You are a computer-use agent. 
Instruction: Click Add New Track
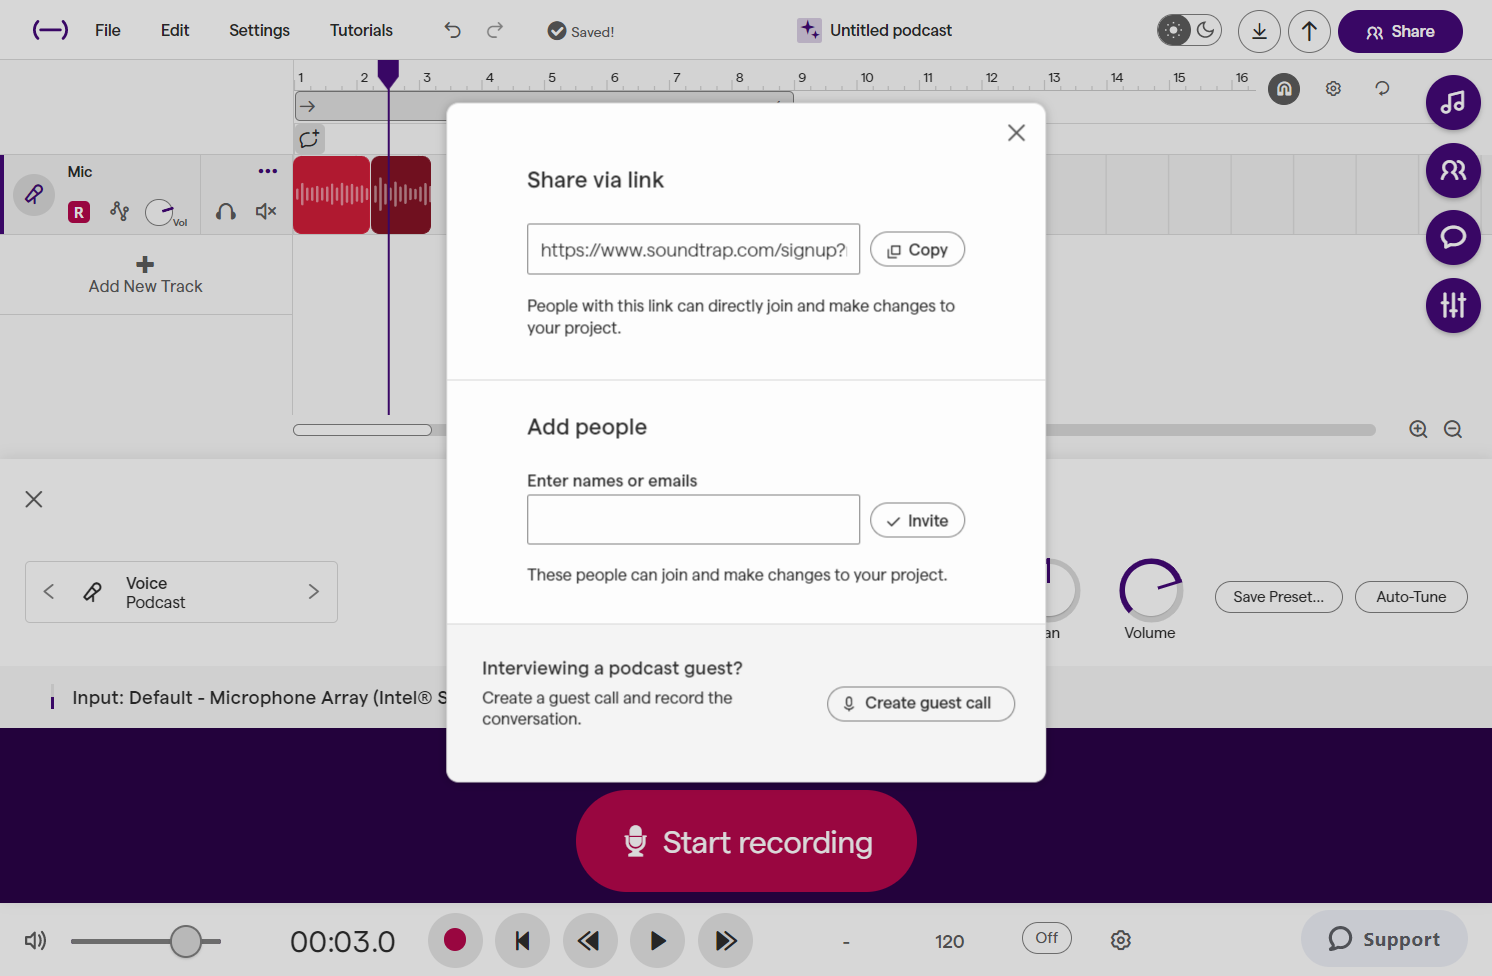(145, 275)
